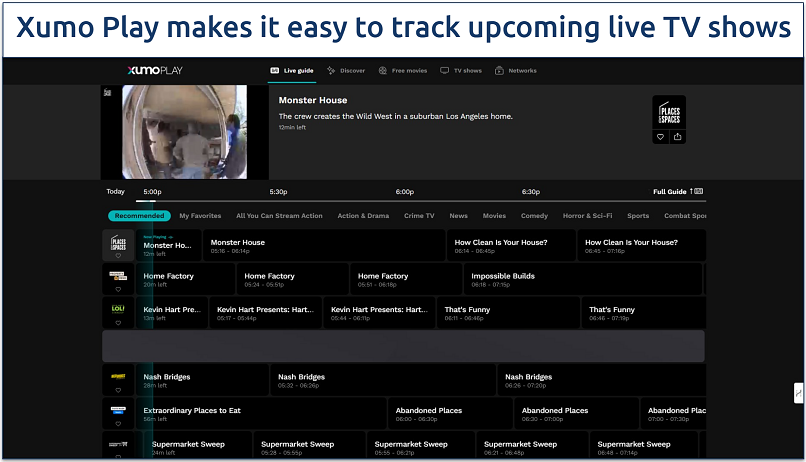Select Home Factory 20m left listing
806x462 pixels.
[x=185, y=279]
